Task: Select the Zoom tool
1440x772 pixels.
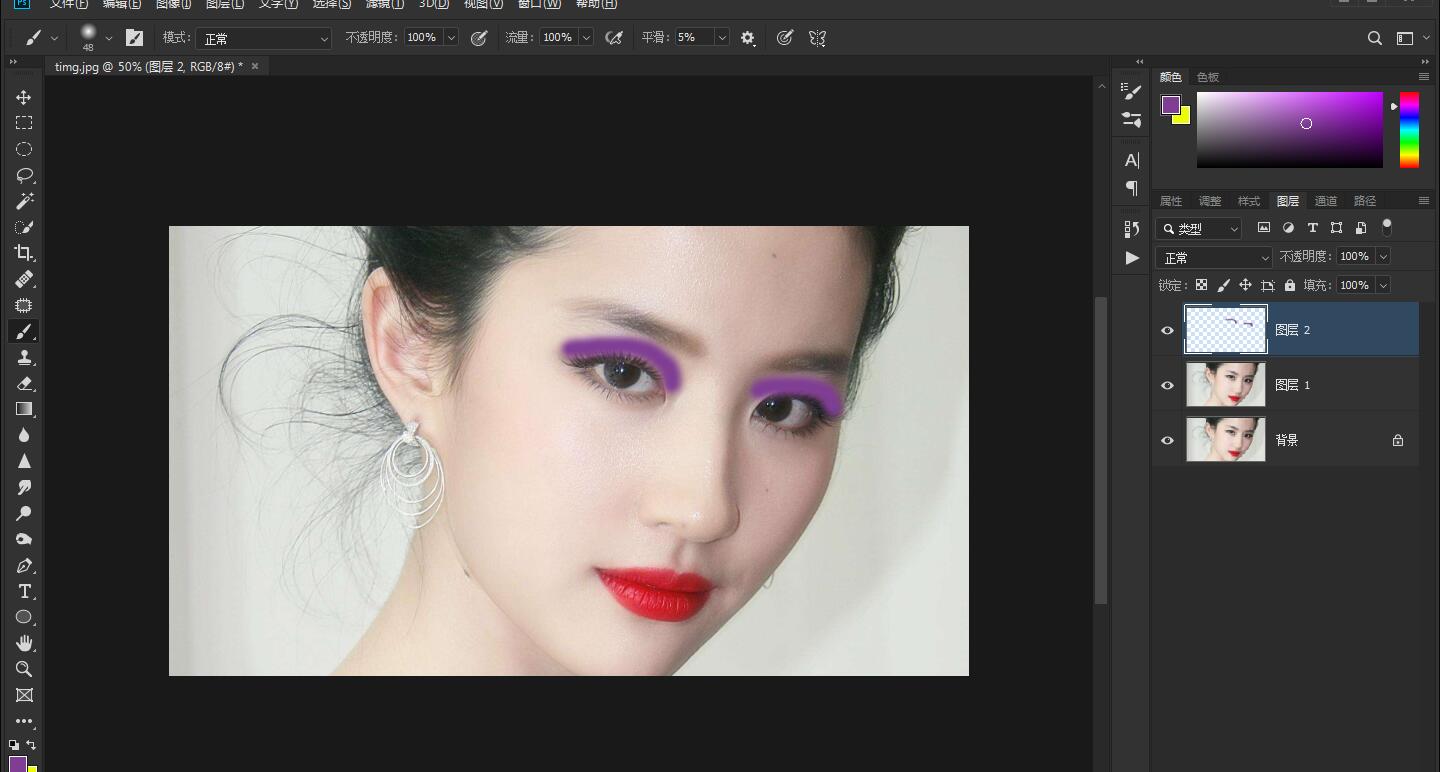Action: [x=24, y=669]
